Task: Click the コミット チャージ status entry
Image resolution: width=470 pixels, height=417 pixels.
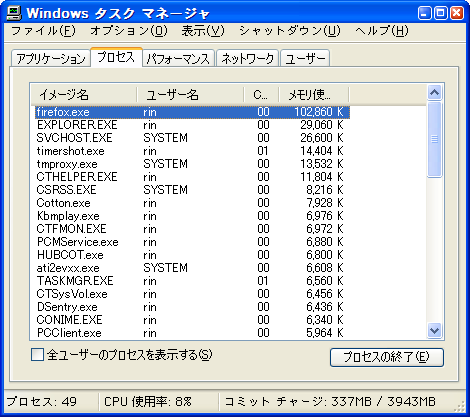Action: pos(330,402)
